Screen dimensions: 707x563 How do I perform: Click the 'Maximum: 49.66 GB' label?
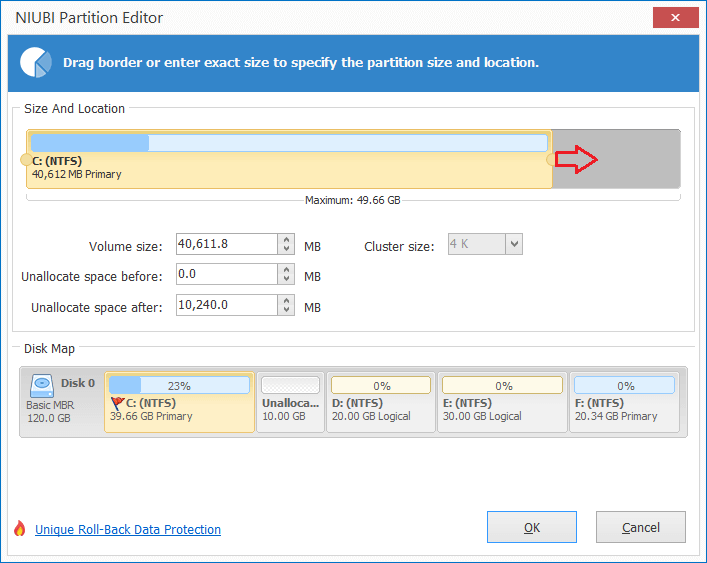coord(353,200)
